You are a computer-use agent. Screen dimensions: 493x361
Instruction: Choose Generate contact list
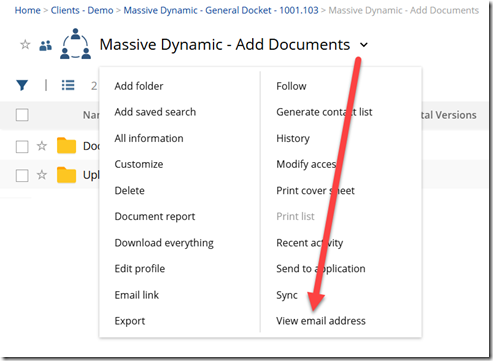(324, 112)
